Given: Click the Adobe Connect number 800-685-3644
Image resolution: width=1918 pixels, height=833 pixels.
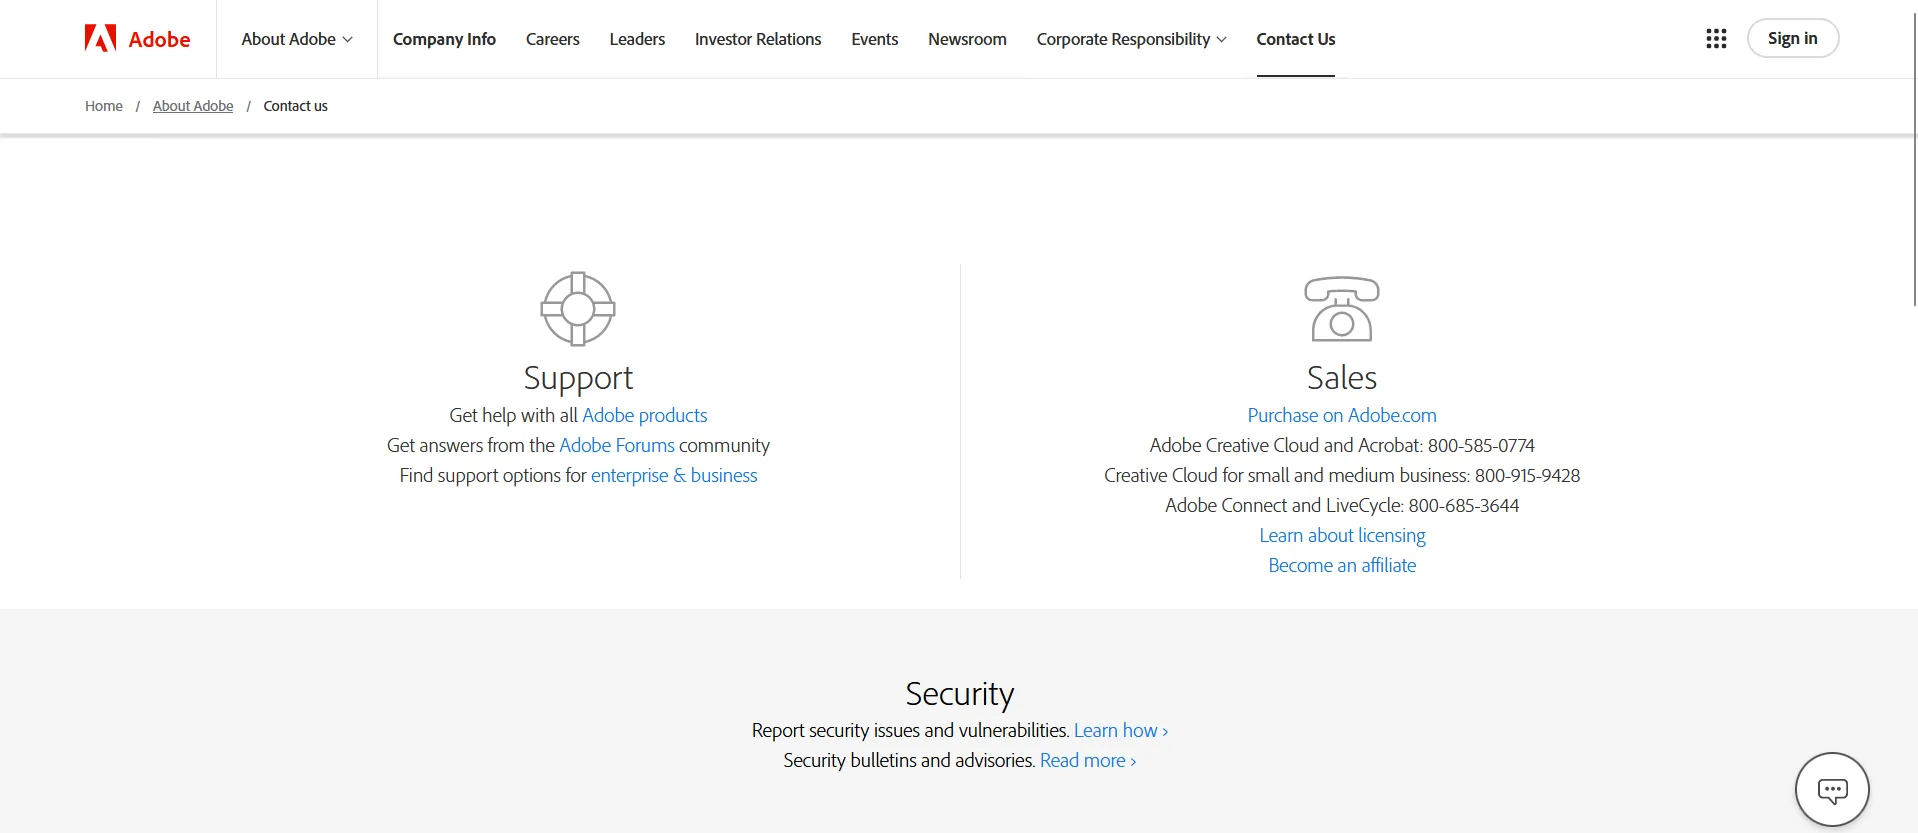Looking at the screenshot, I should click(1464, 505).
